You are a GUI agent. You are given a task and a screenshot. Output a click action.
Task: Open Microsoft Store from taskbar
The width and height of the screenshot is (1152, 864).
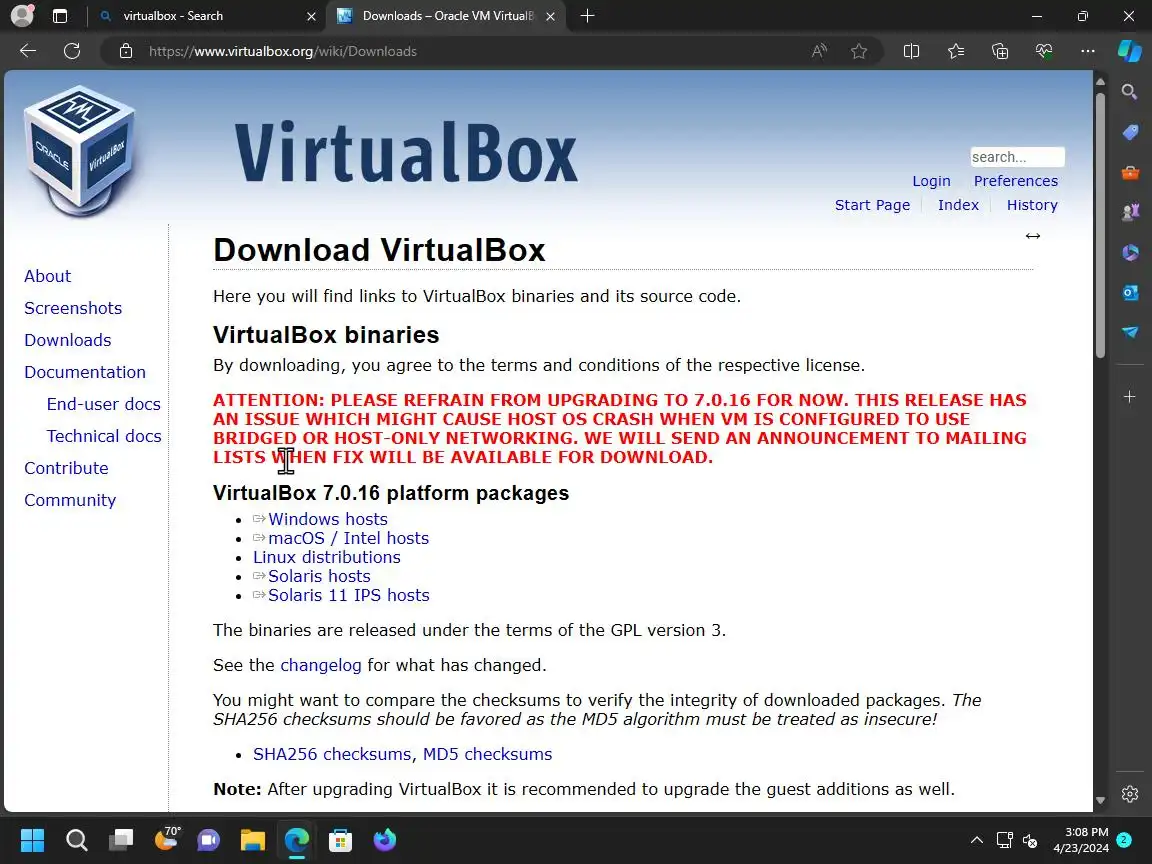click(x=340, y=840)
